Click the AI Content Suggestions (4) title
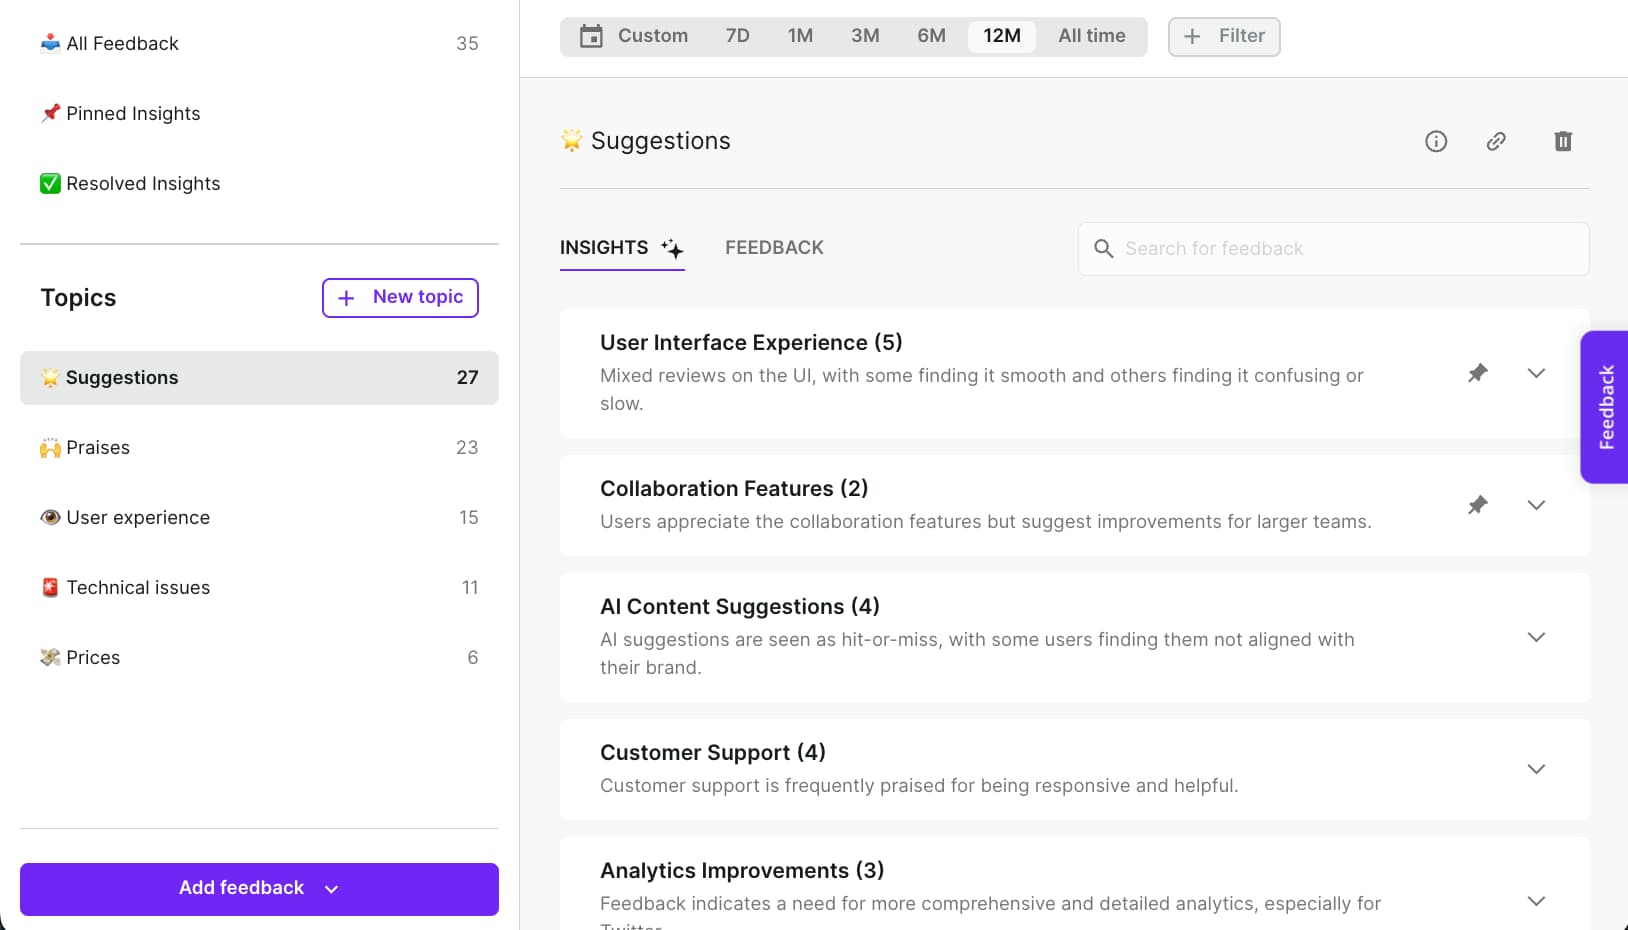Viewport: 1628px width, 930px height. coord(740,606)
